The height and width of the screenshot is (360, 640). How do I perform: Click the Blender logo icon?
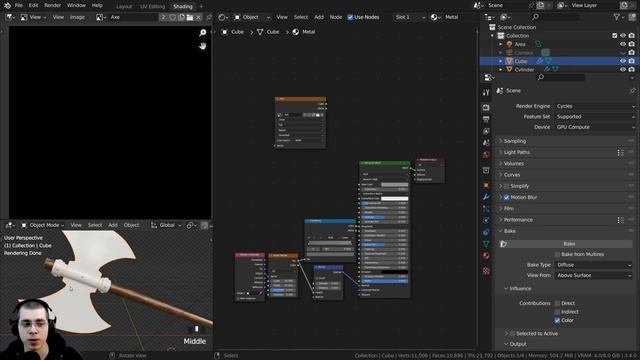pyautogui.click(x=7, y=5)
